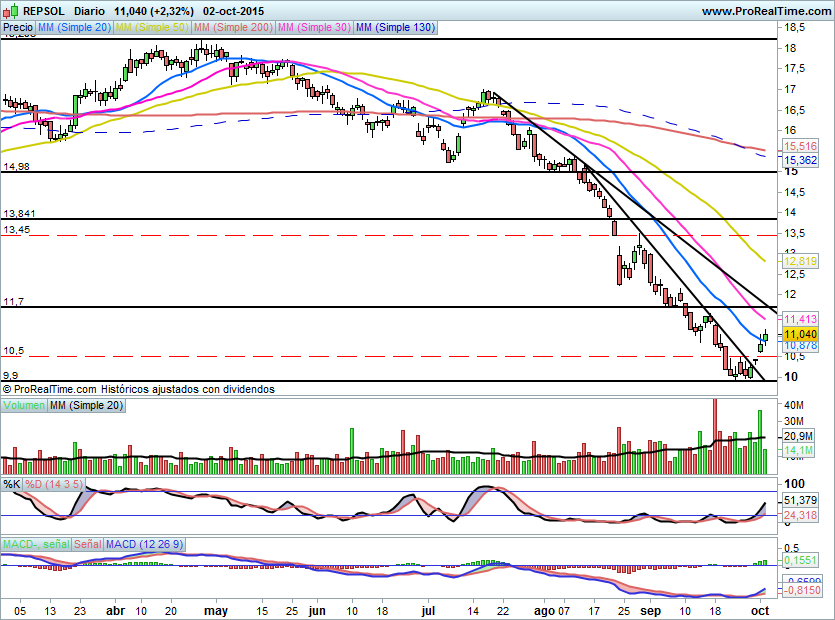This screenshot has width=835, height=620.
Task: Select the oct marker on the time axis
Action: [x=760, y=610]
